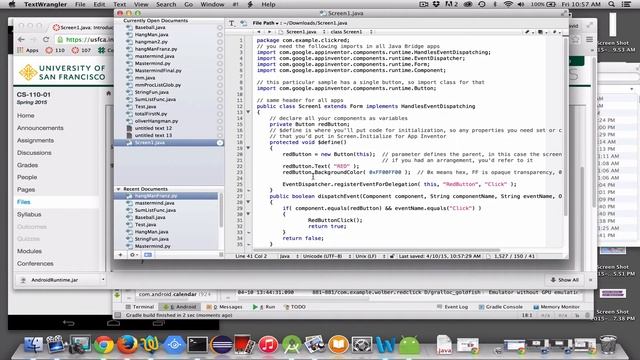Switch to the Messages tab in Android Studio
The image size is (640, 360).
point(224,307)
